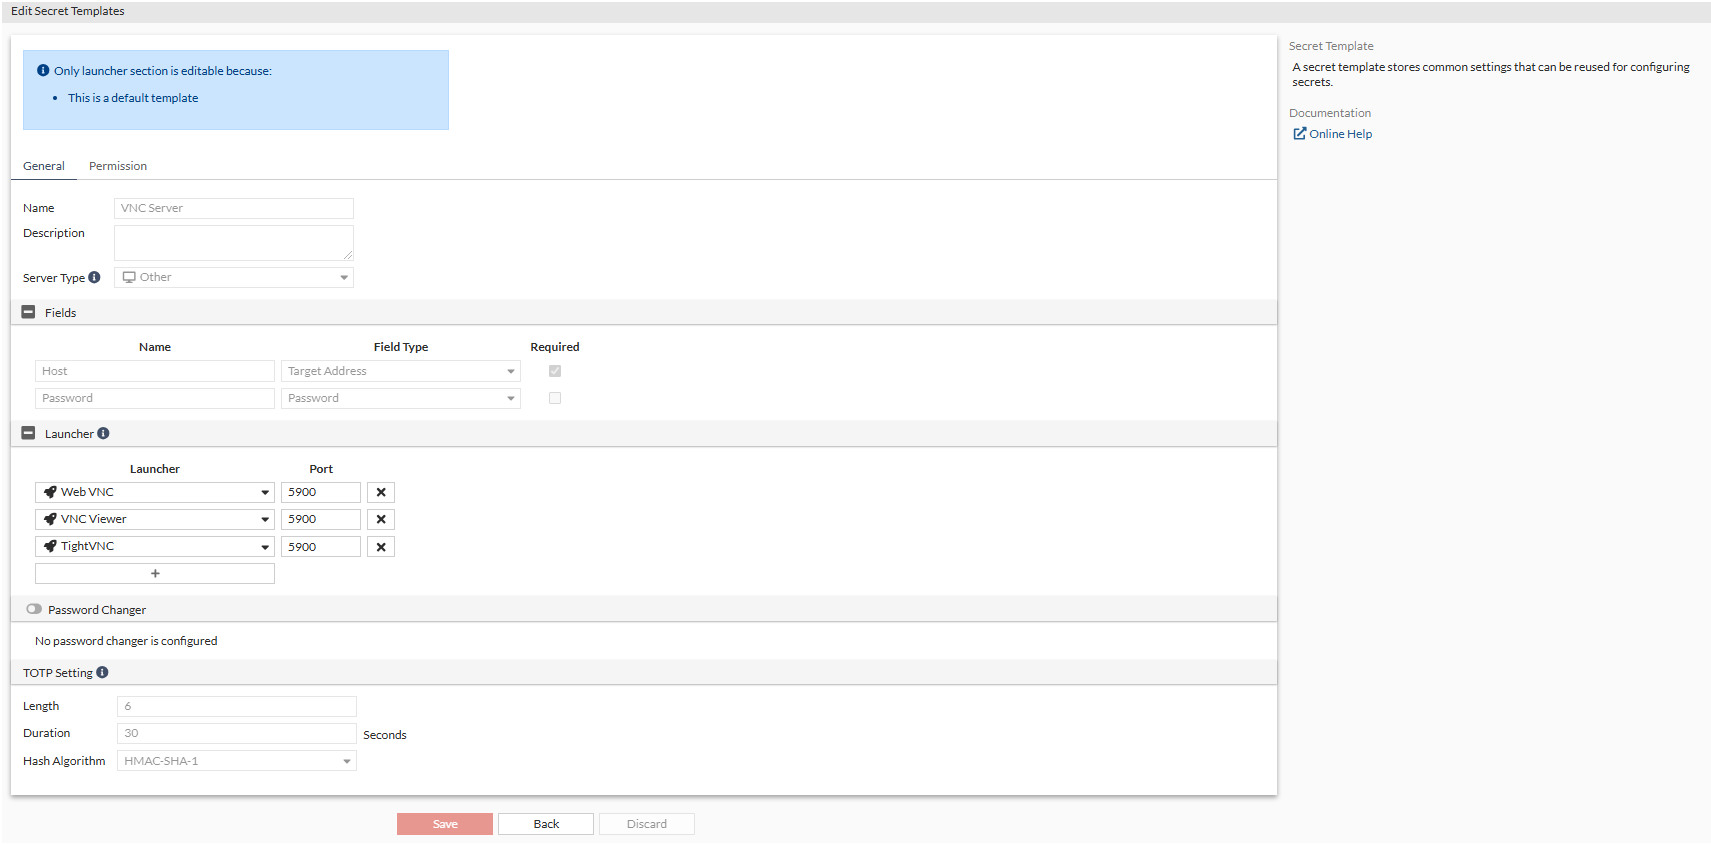Delete the VNC Viewer launcher entry
The width and height of the screenshot is (1711, 845).
coord(381,519)
